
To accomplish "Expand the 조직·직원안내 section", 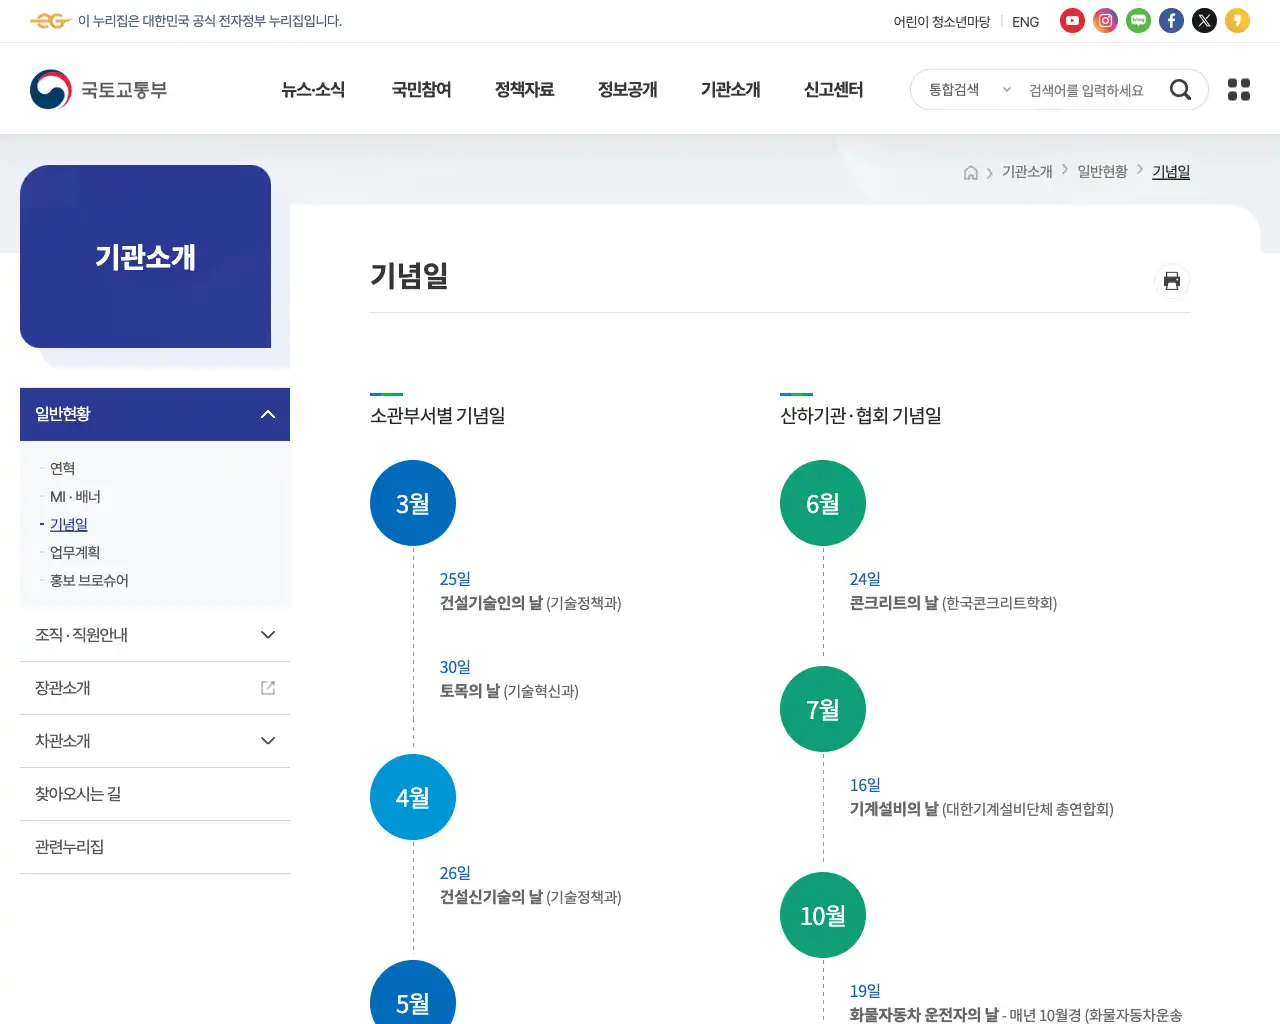I will [x=155, y=635].
